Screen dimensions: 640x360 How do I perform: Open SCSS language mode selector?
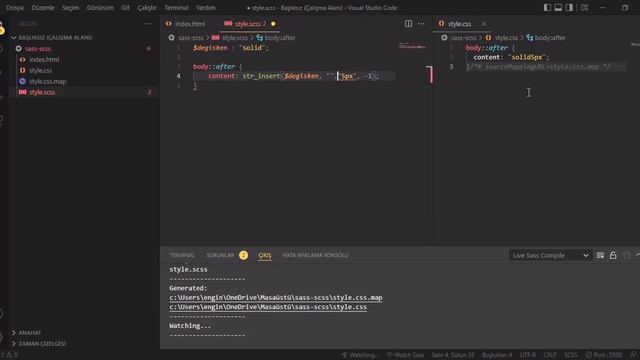tap(571, 355)
